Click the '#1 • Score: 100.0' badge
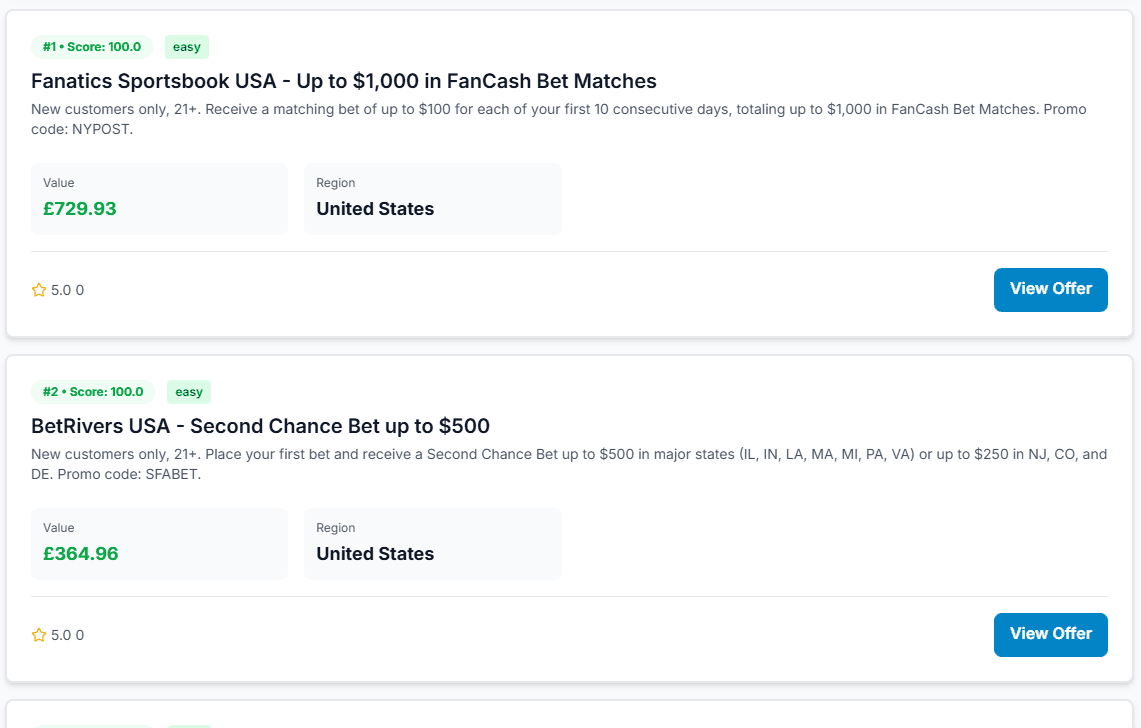Image resolution: width=1141 pixels, height=728 pixels. [x=91, y=46]
